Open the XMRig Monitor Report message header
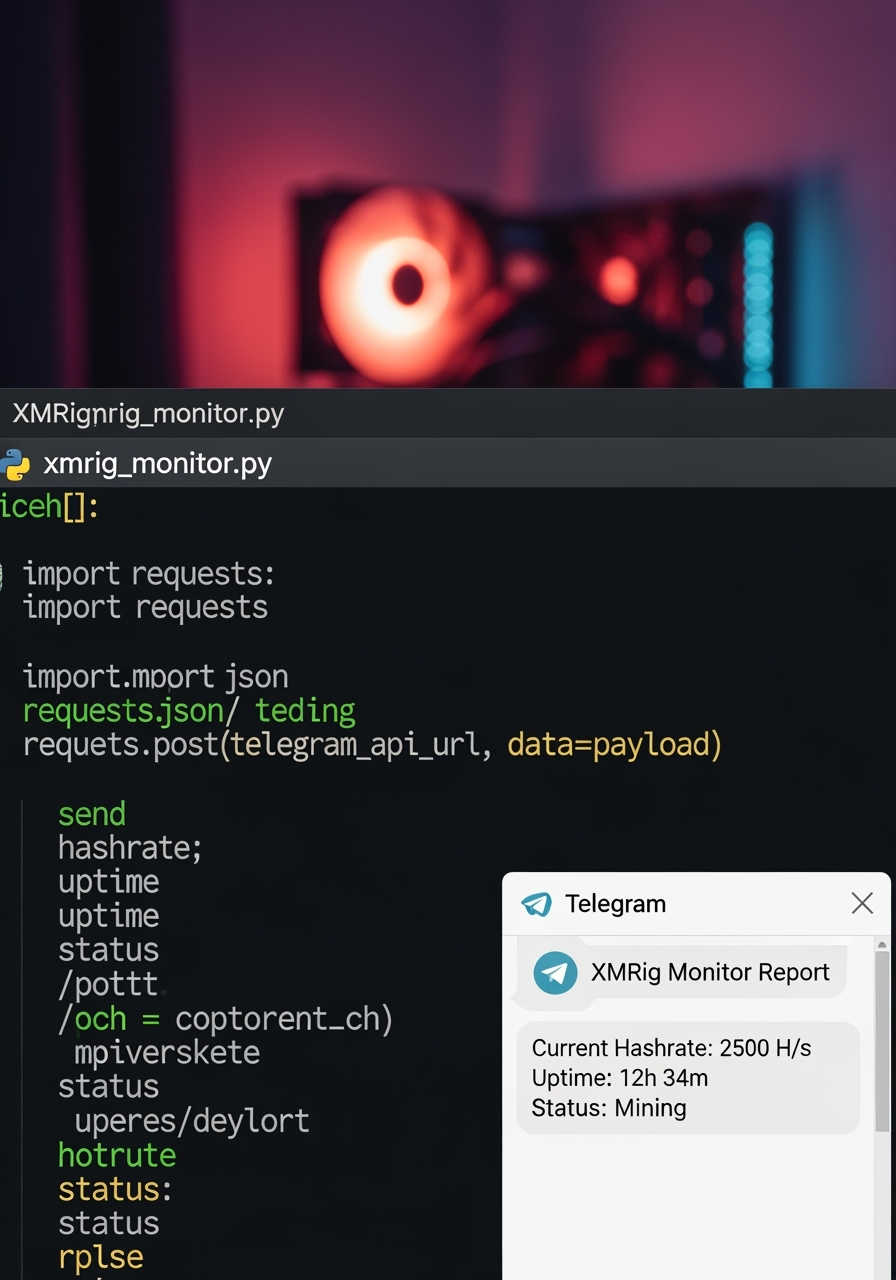The width and height of the screenshot is (896, 1280). click(x=710, y=973)
